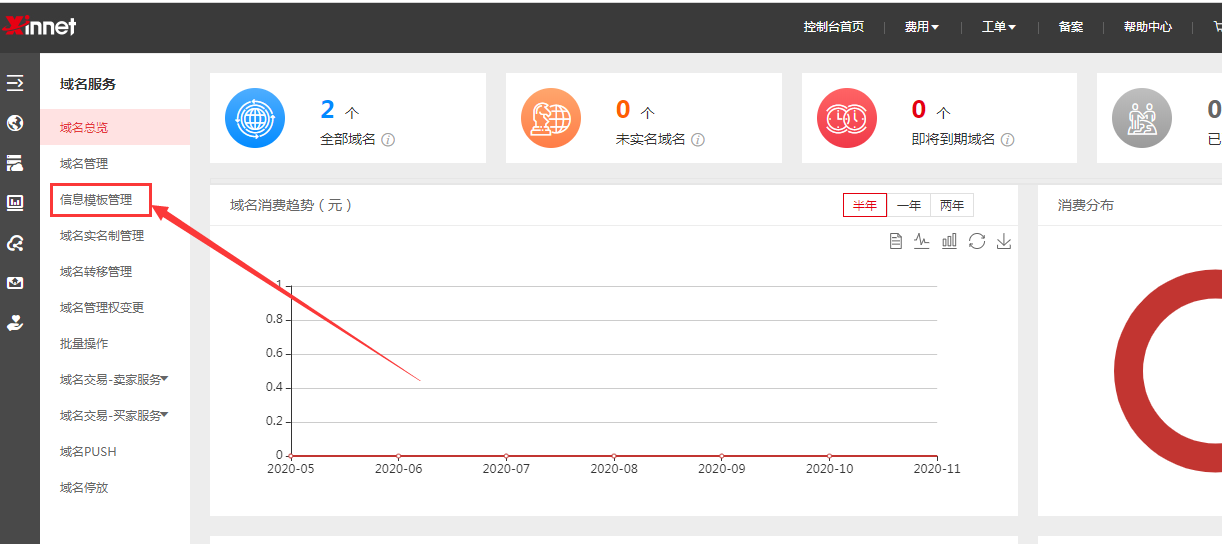
Task: Click the all-domains count 2
Action: (x=328, y=109)
